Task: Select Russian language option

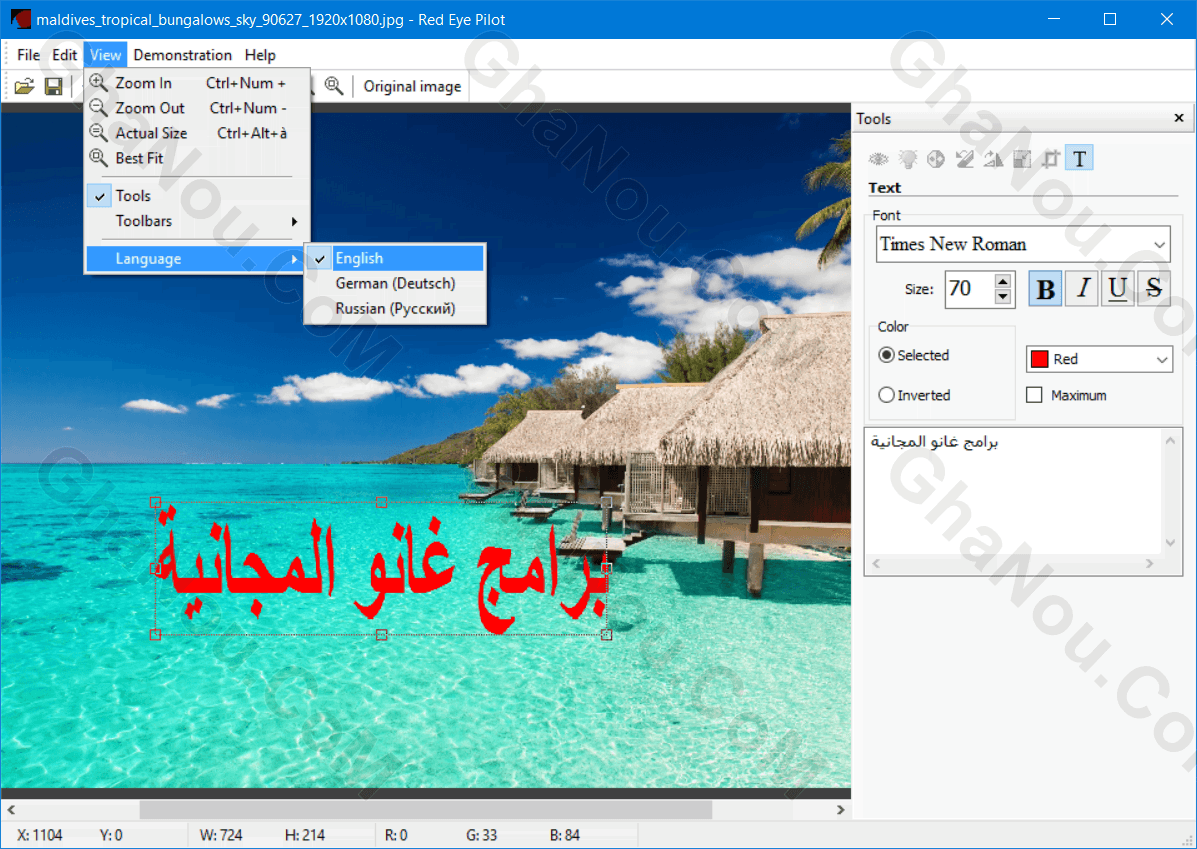Action: point(395,309)
